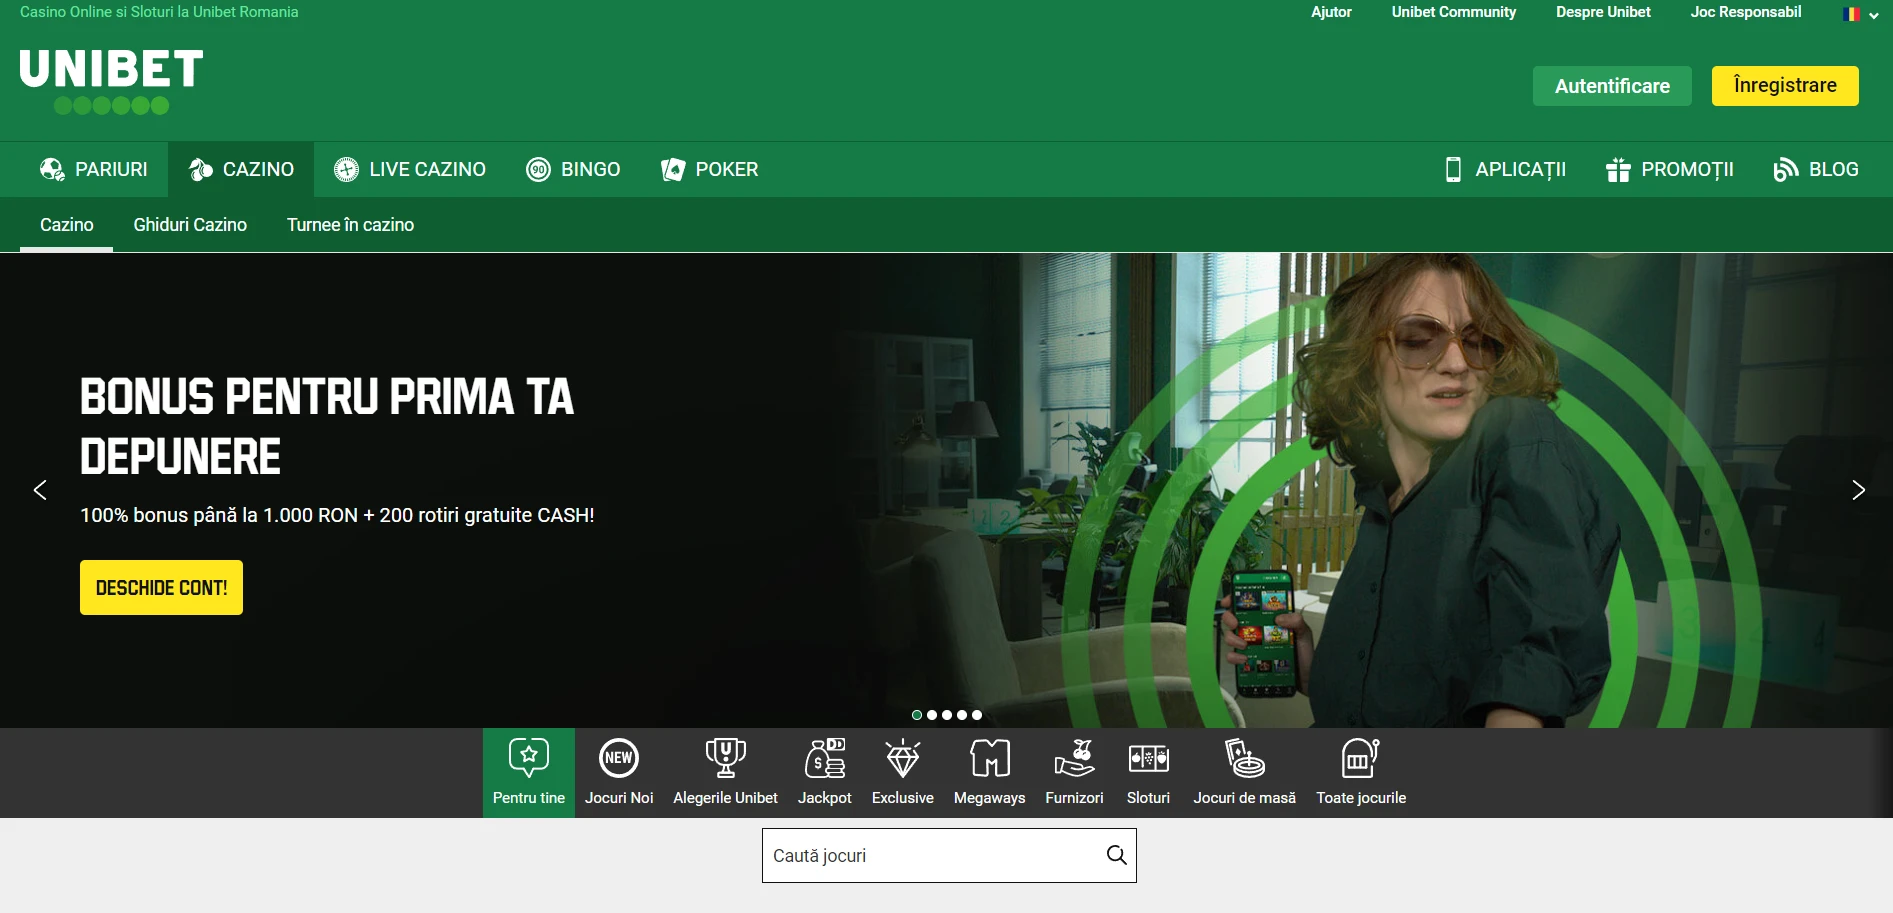Click the Unibet logo
The image size is (1893, 913).
(x=111, y=82)
